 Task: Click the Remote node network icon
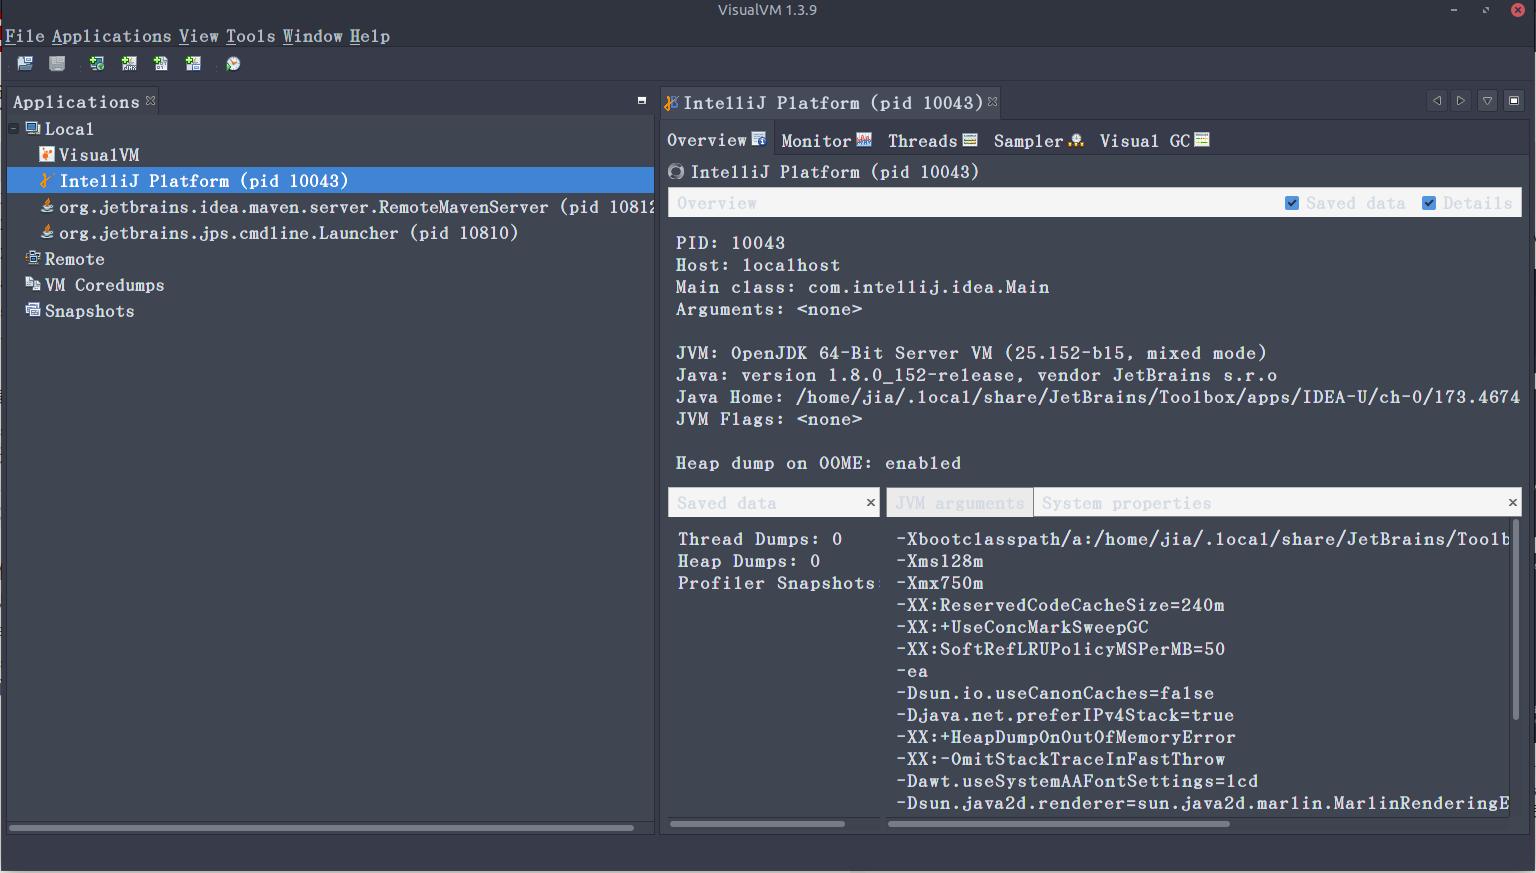33,258
